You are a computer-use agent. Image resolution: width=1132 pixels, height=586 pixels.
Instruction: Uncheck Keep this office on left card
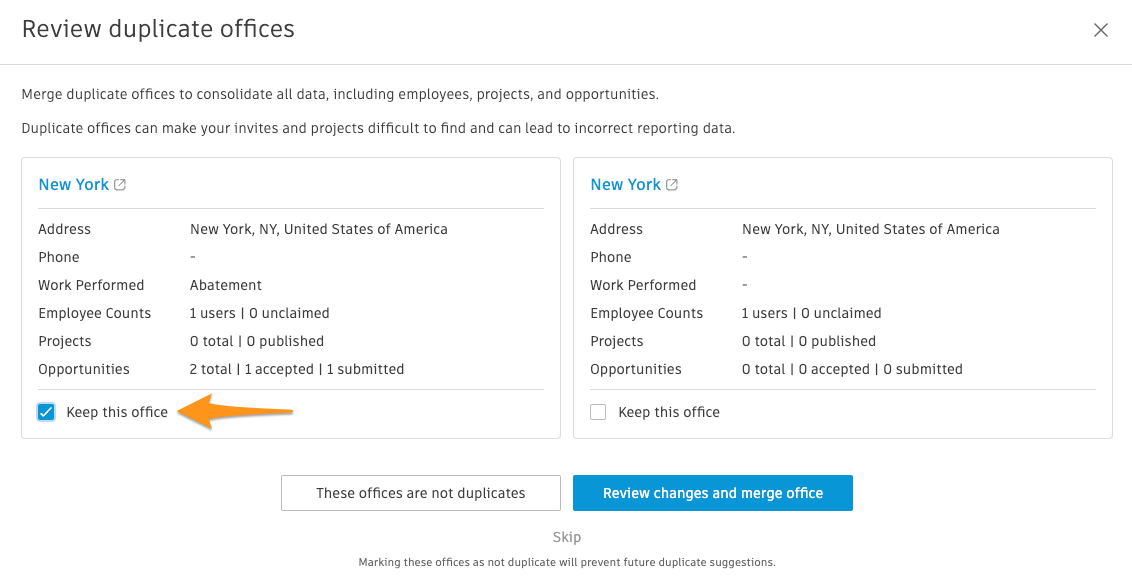(46, 412)
